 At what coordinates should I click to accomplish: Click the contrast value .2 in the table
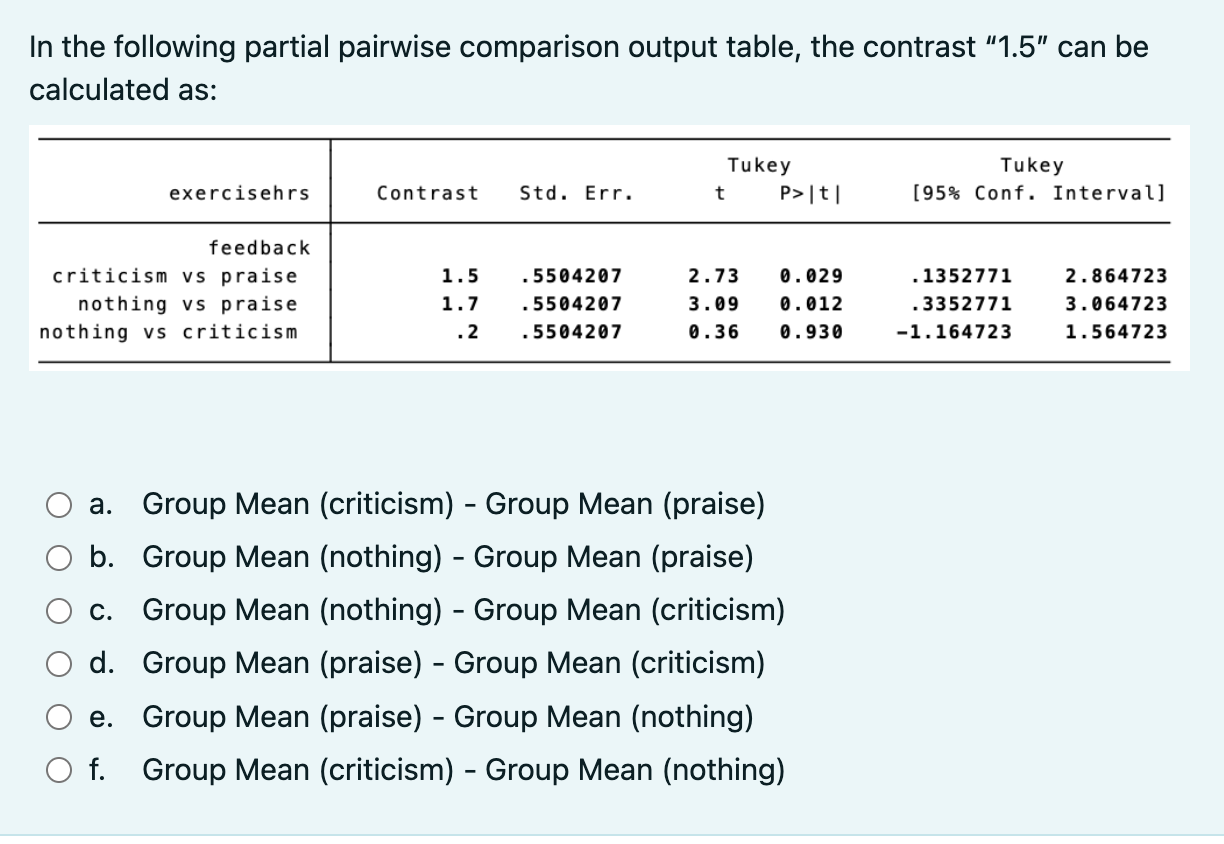[x=465, y=332]
